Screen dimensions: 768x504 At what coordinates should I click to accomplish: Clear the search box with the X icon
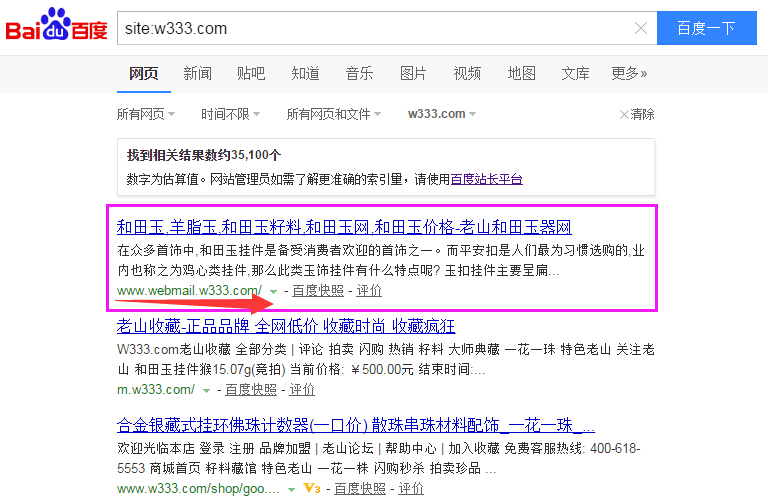(641, 28)
